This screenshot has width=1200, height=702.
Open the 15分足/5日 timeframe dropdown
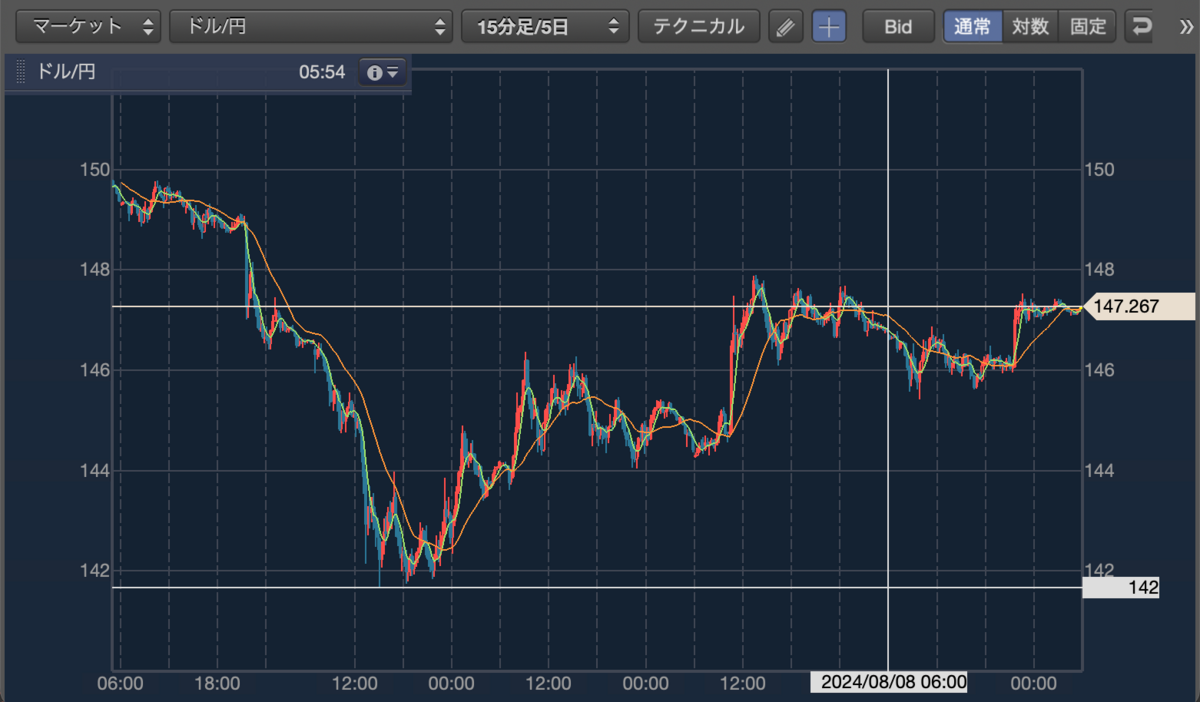545,27
